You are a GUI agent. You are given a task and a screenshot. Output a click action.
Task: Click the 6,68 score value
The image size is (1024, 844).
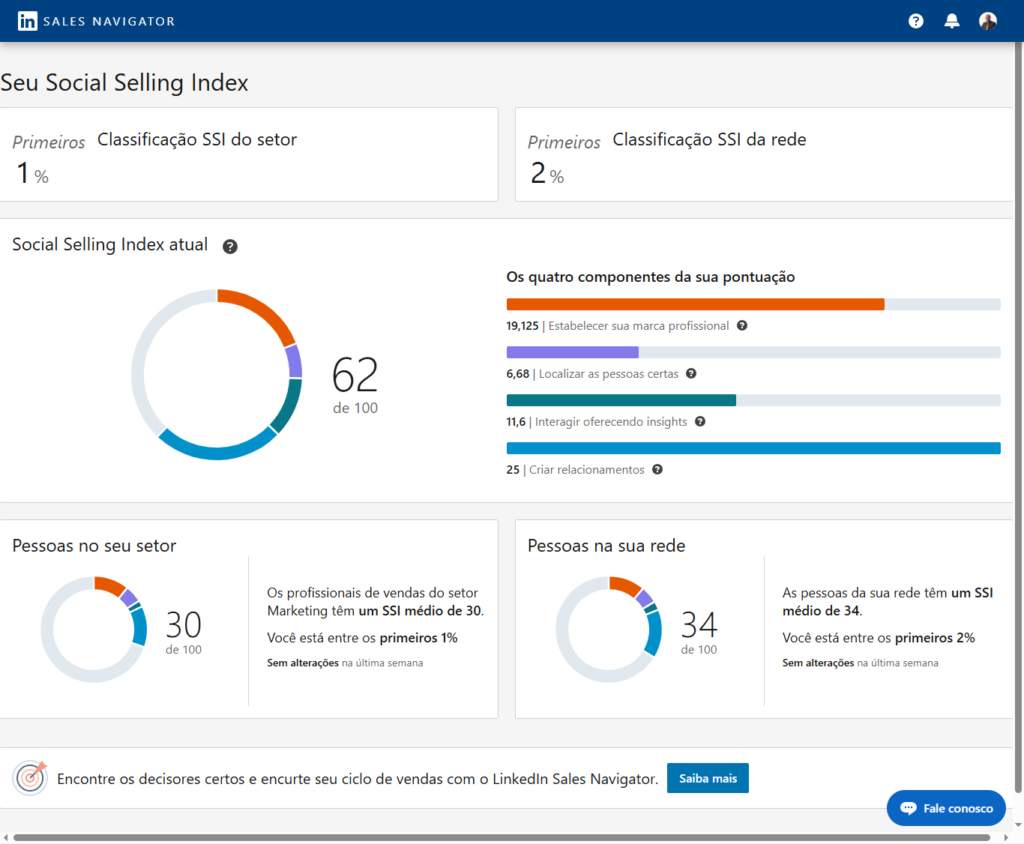[517, 374]
